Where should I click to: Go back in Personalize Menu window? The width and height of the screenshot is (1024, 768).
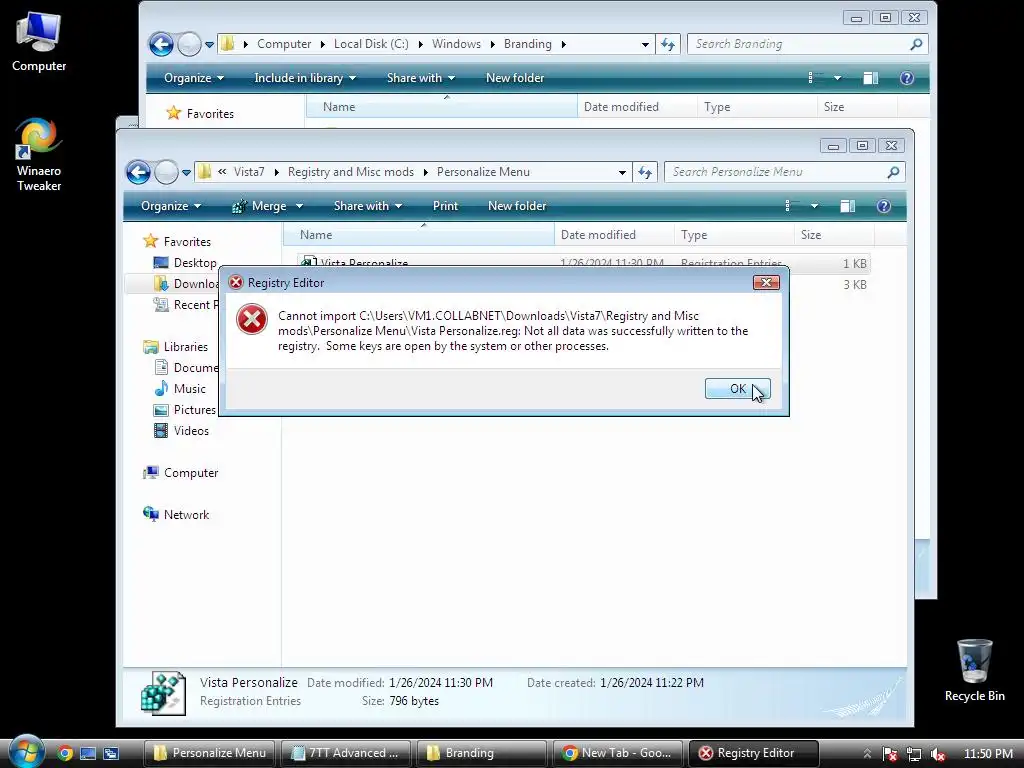coord(138,172)
